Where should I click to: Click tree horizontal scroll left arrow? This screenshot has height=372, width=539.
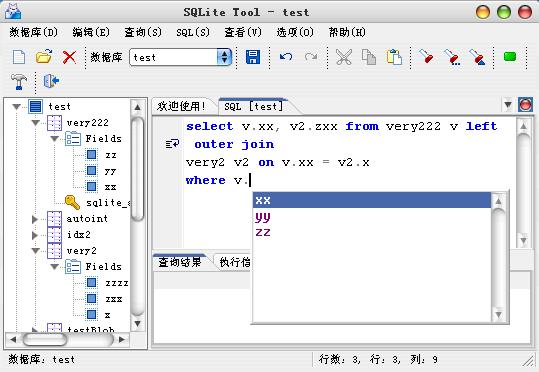pyautogui.click(x=13, y=339)
